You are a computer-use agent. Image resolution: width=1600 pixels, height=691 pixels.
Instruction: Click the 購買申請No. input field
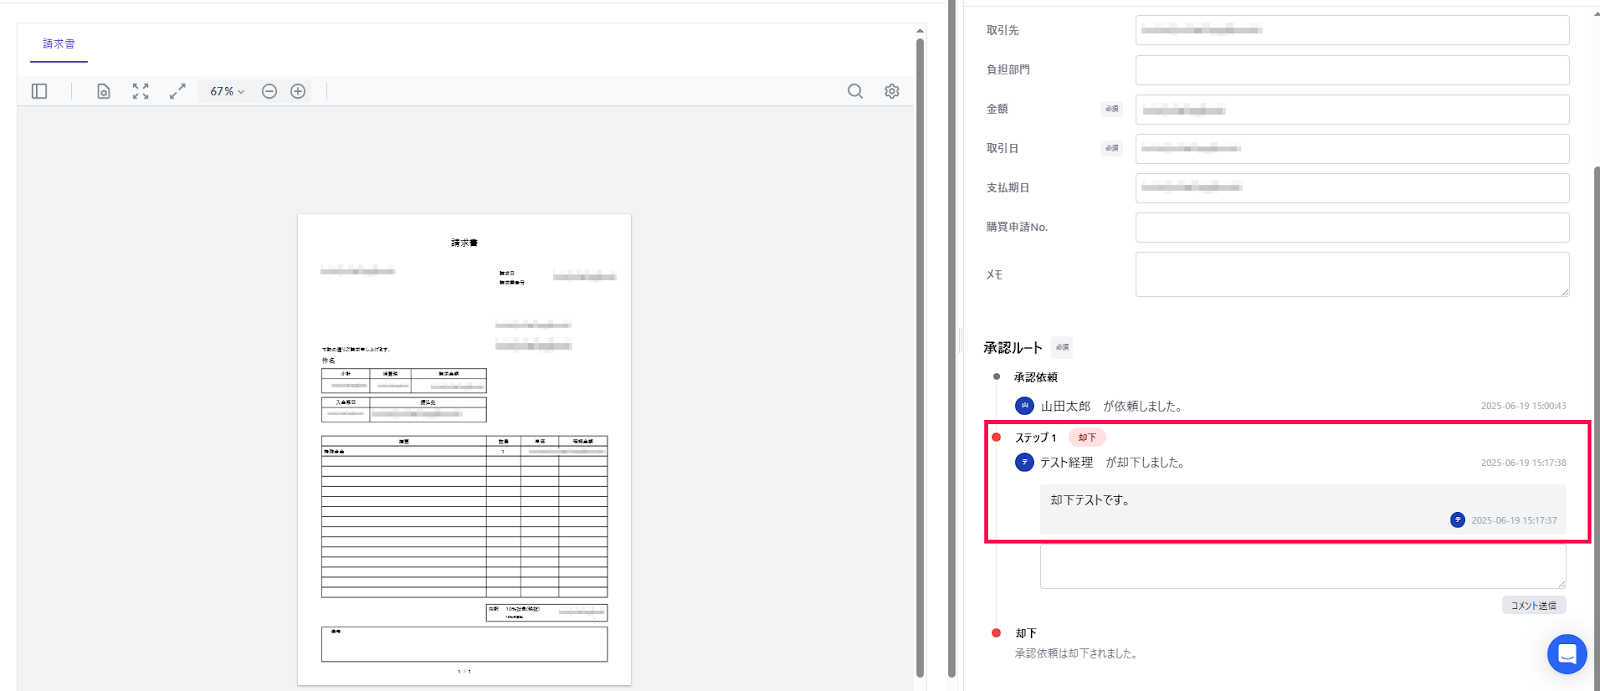pos(1352,227)
